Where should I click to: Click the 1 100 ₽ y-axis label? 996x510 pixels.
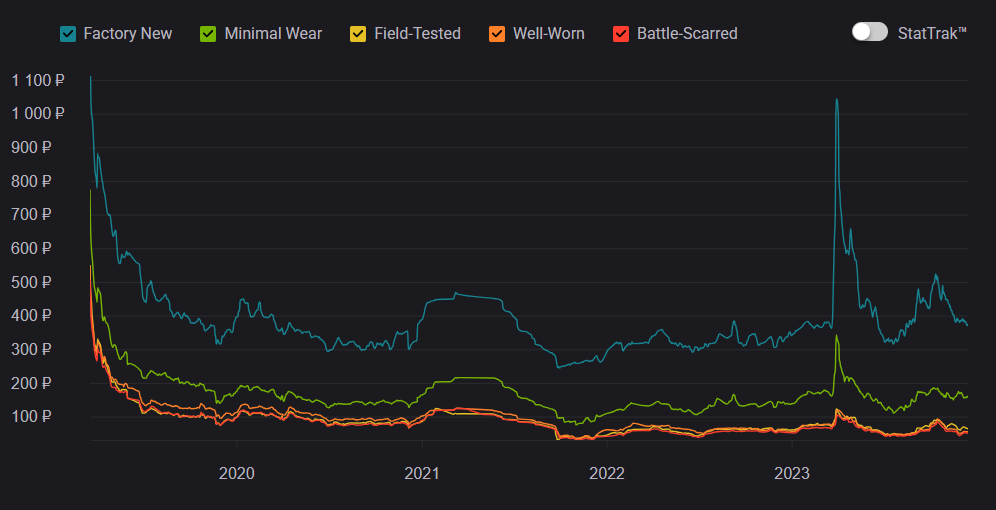pos(39,80)
